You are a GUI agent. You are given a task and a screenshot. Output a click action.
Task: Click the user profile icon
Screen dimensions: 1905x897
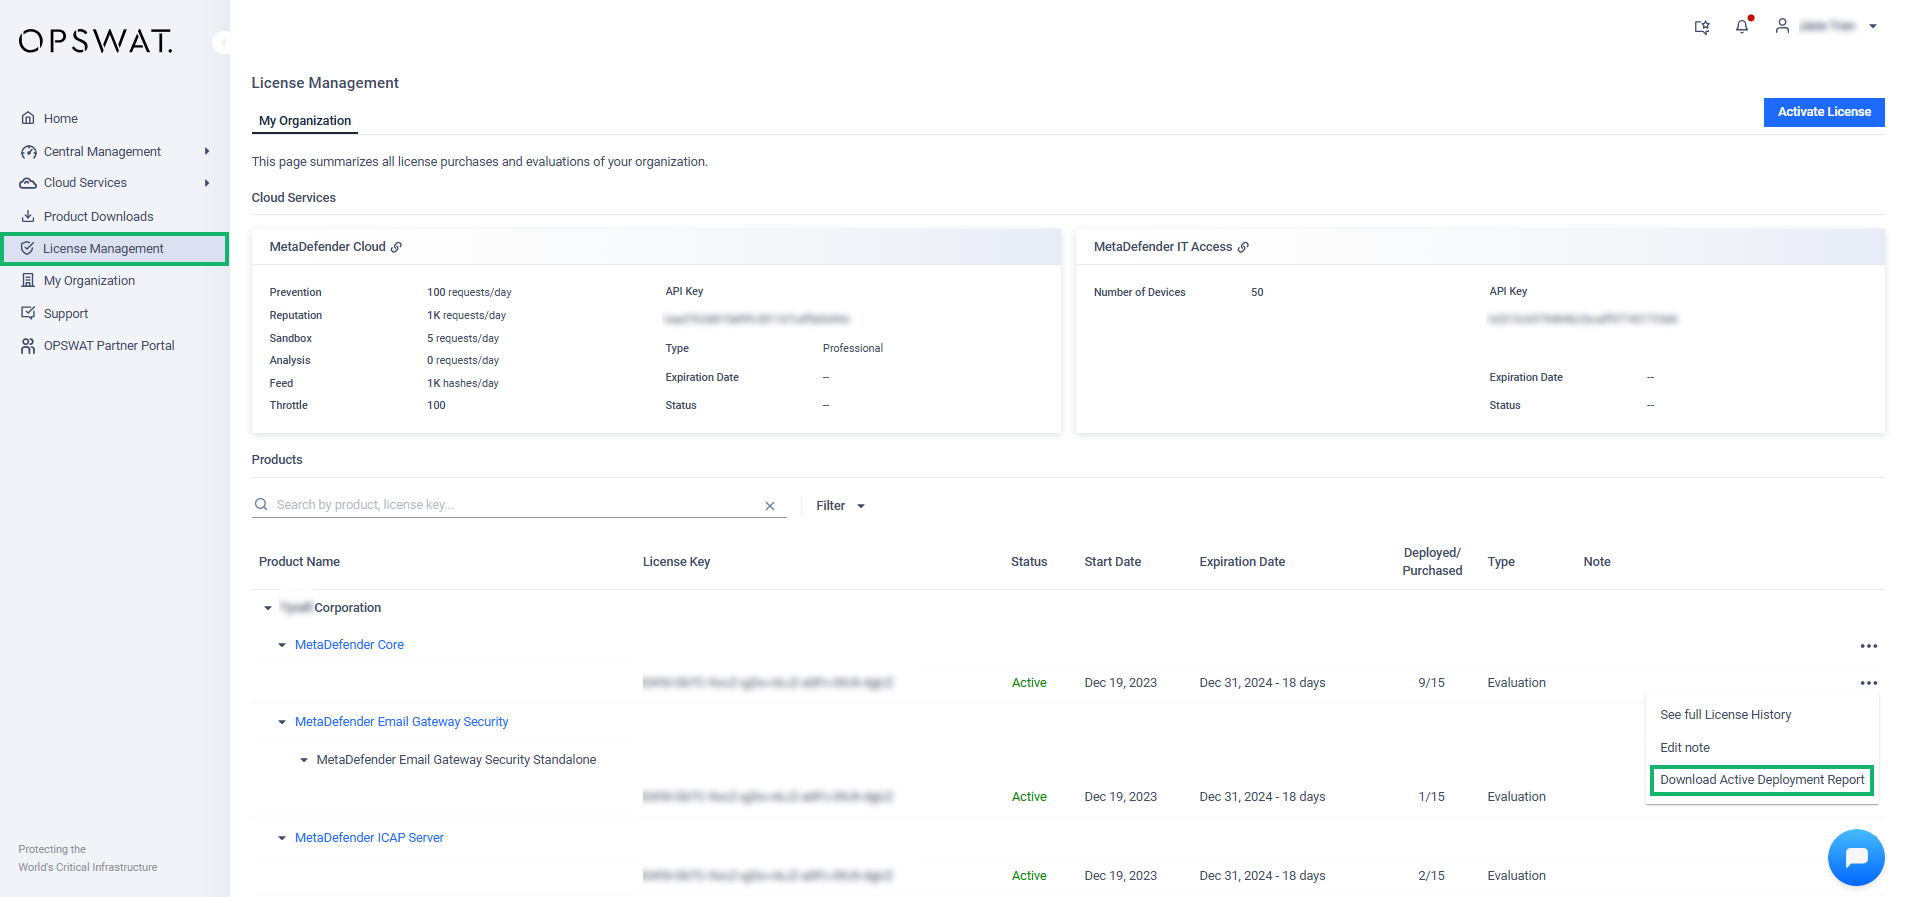(x=1782, y=26)
